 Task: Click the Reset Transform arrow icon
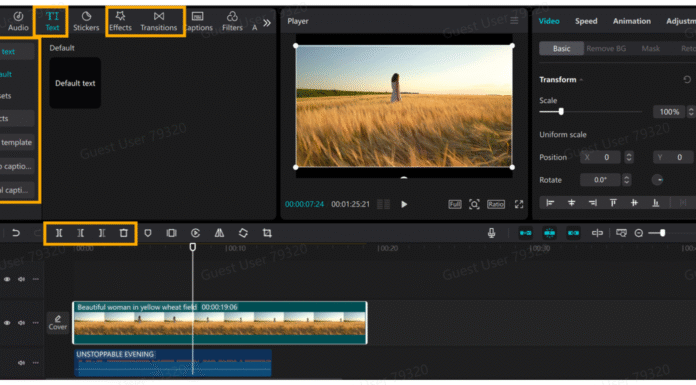[687, 79]
